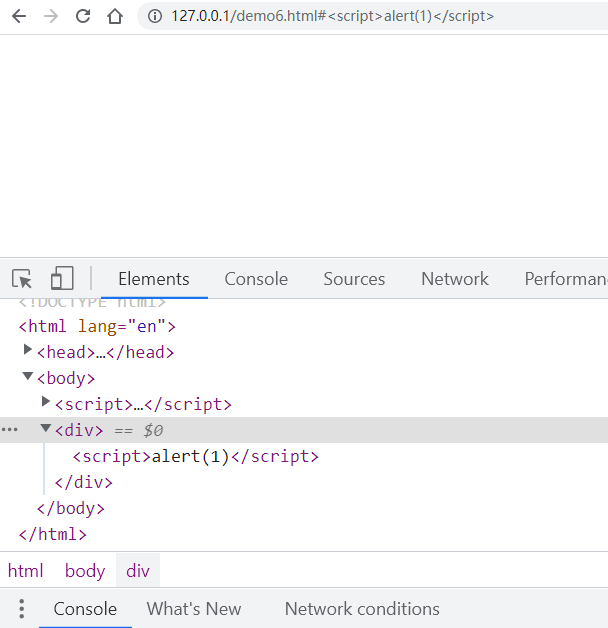Open site information icon in address bar
The height and width of the screenshot is (628, 608).
pyautogui.click(x=155, y=16)
